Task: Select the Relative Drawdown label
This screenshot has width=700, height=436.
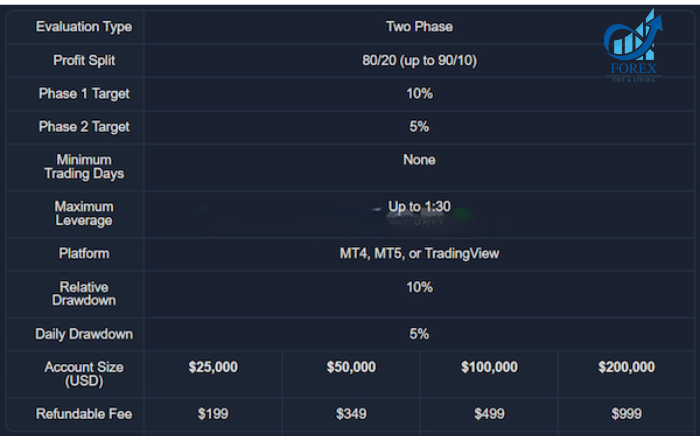Action: (84, 294)
